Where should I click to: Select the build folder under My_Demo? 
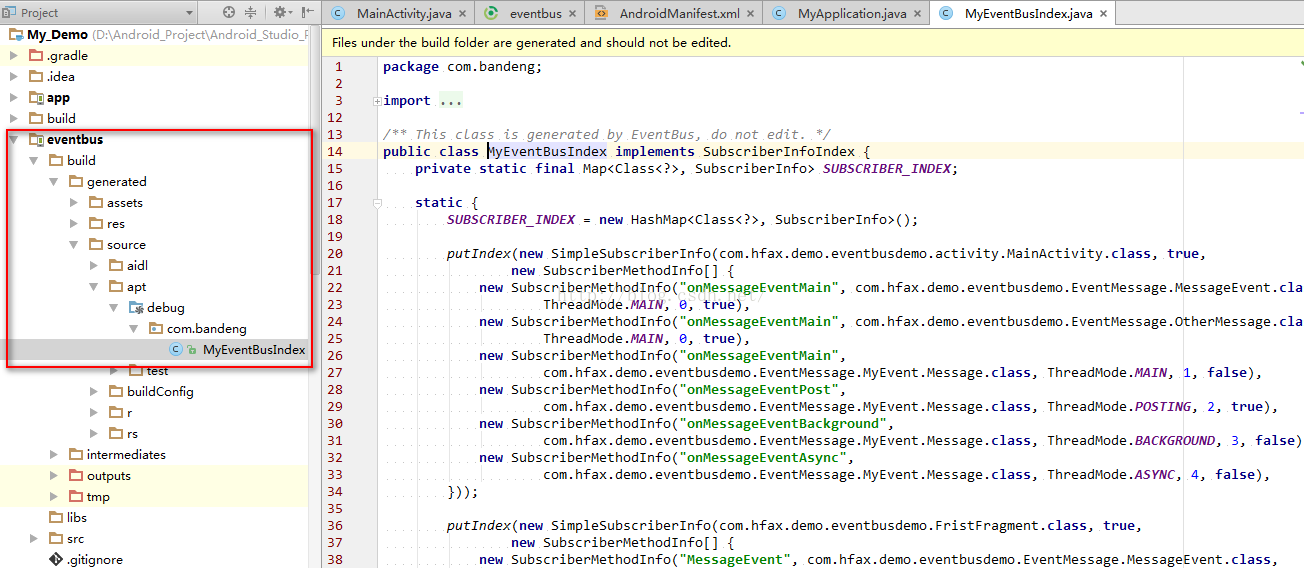(x=61, y=119)
